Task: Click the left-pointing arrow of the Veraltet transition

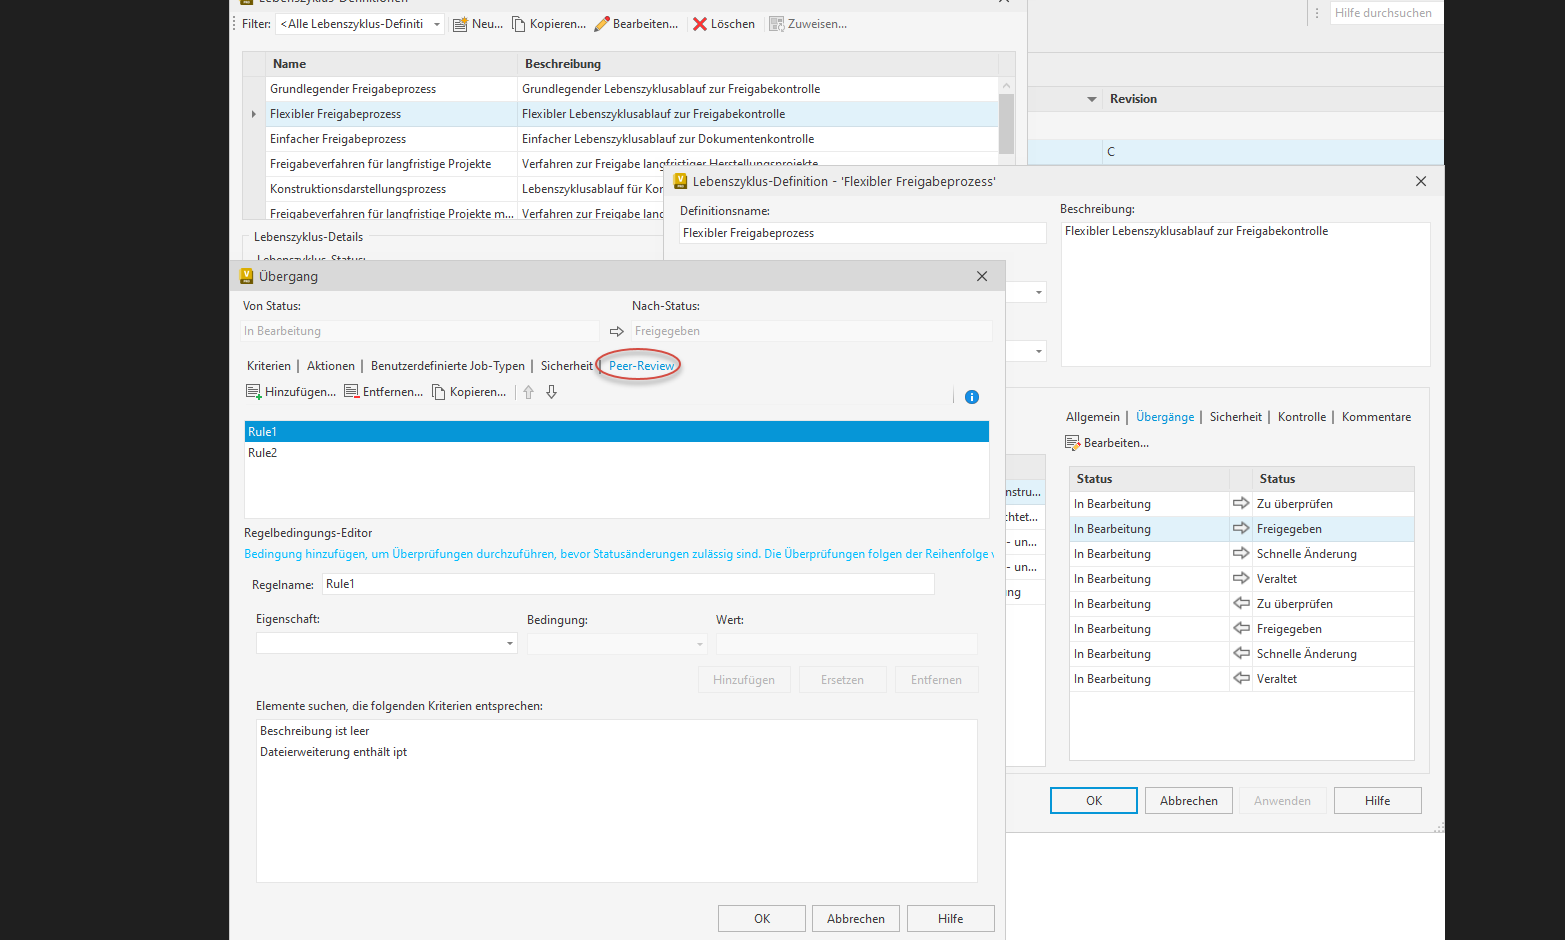Action: [x=1241, y=678]
